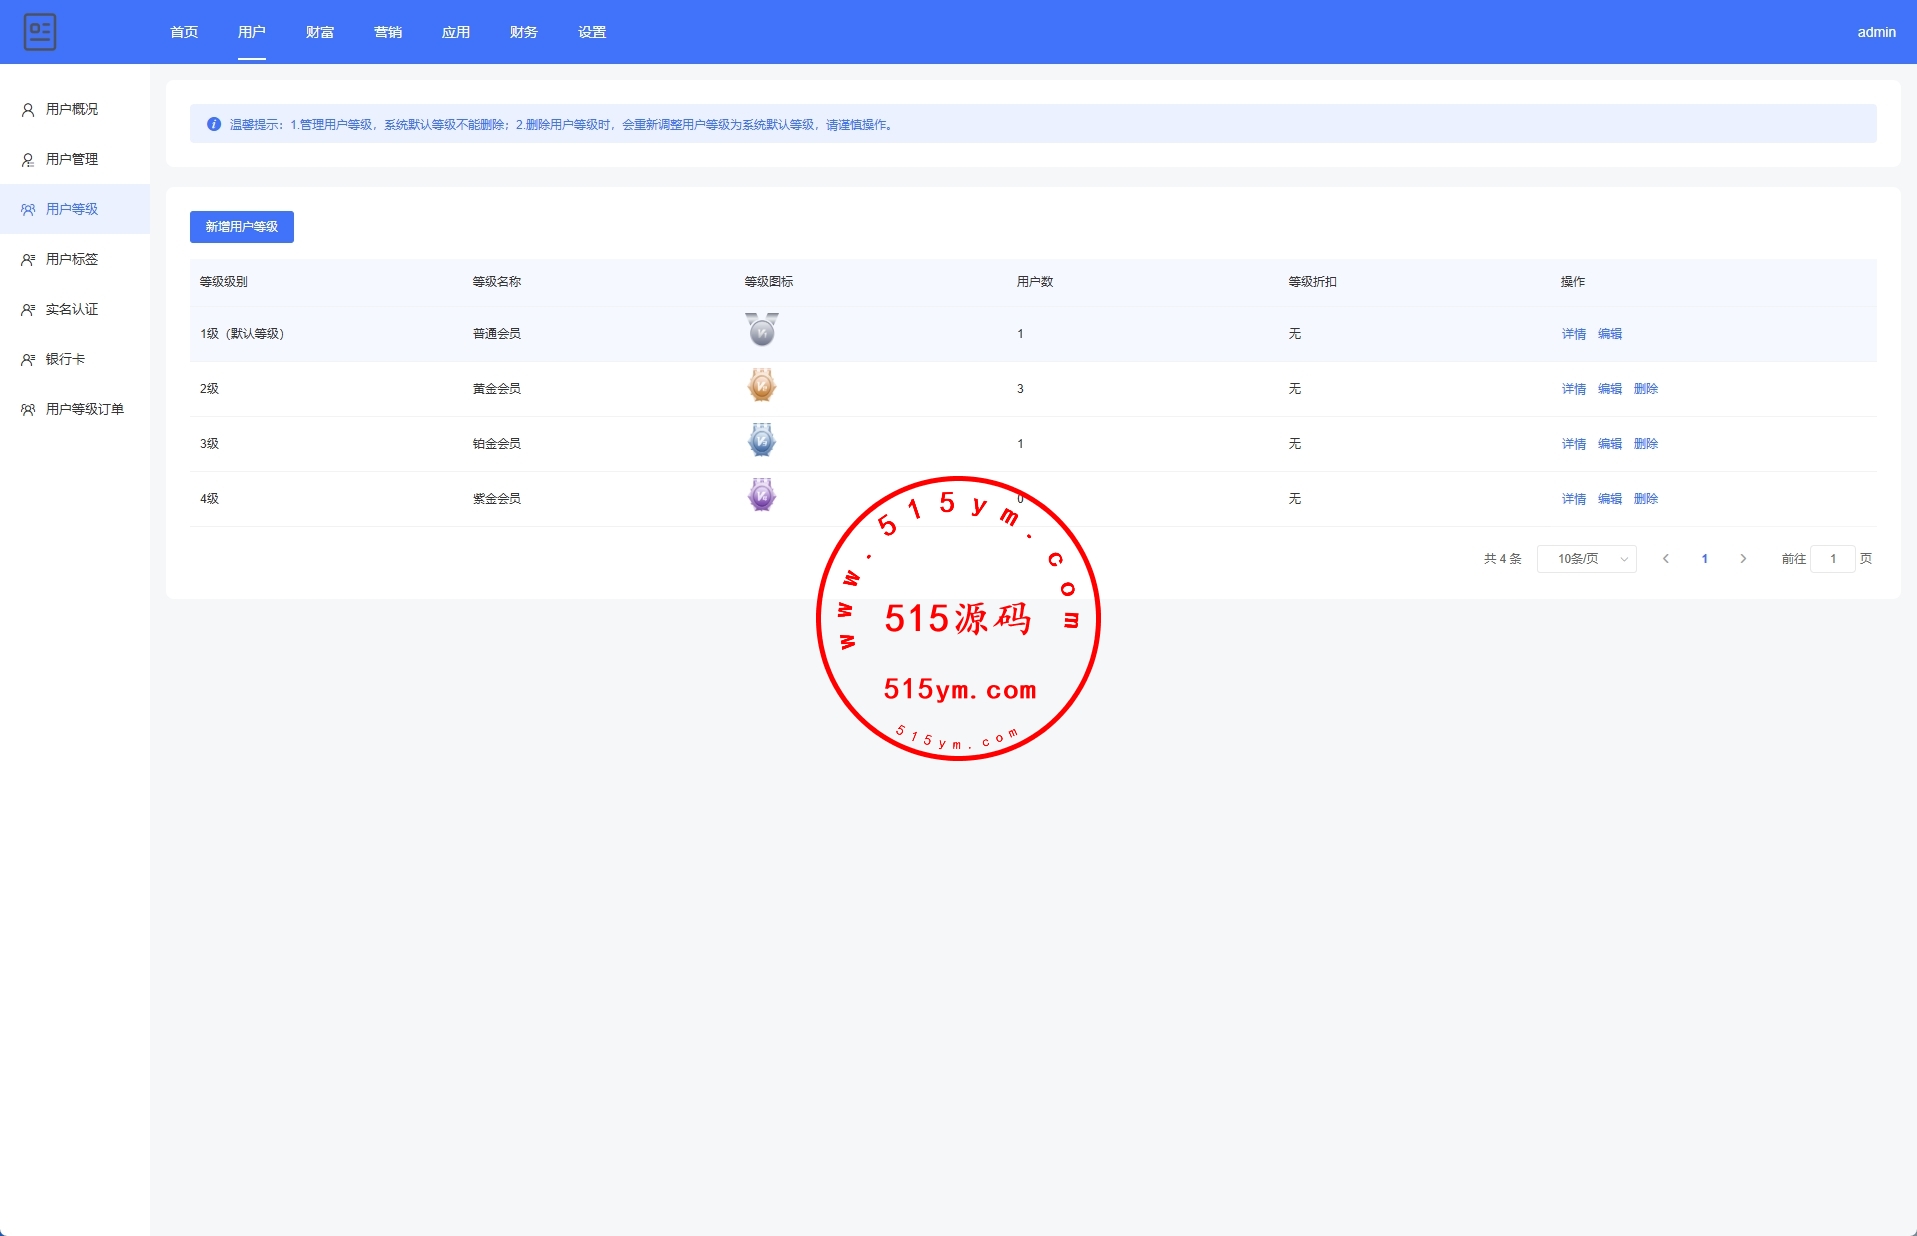Click the gold medal icon for 黄金会员
This screenshot has height=1236, width=1917.
click(x=761, y=386)
